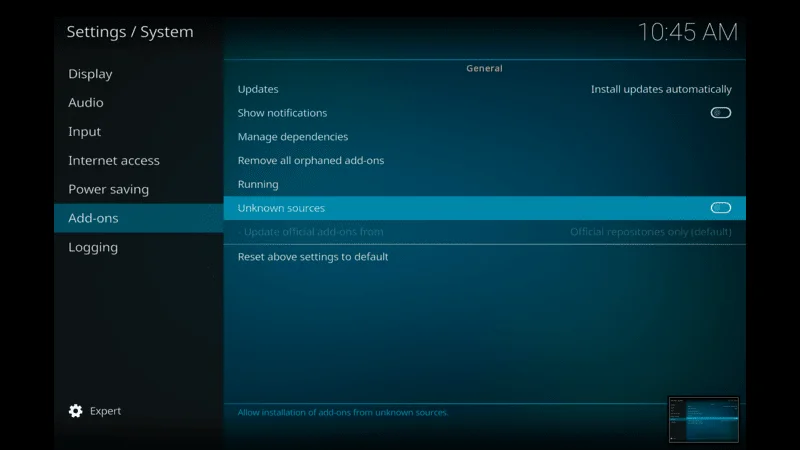
Task: Change settings level labeled Expert
Action: [x=105, y=411]
